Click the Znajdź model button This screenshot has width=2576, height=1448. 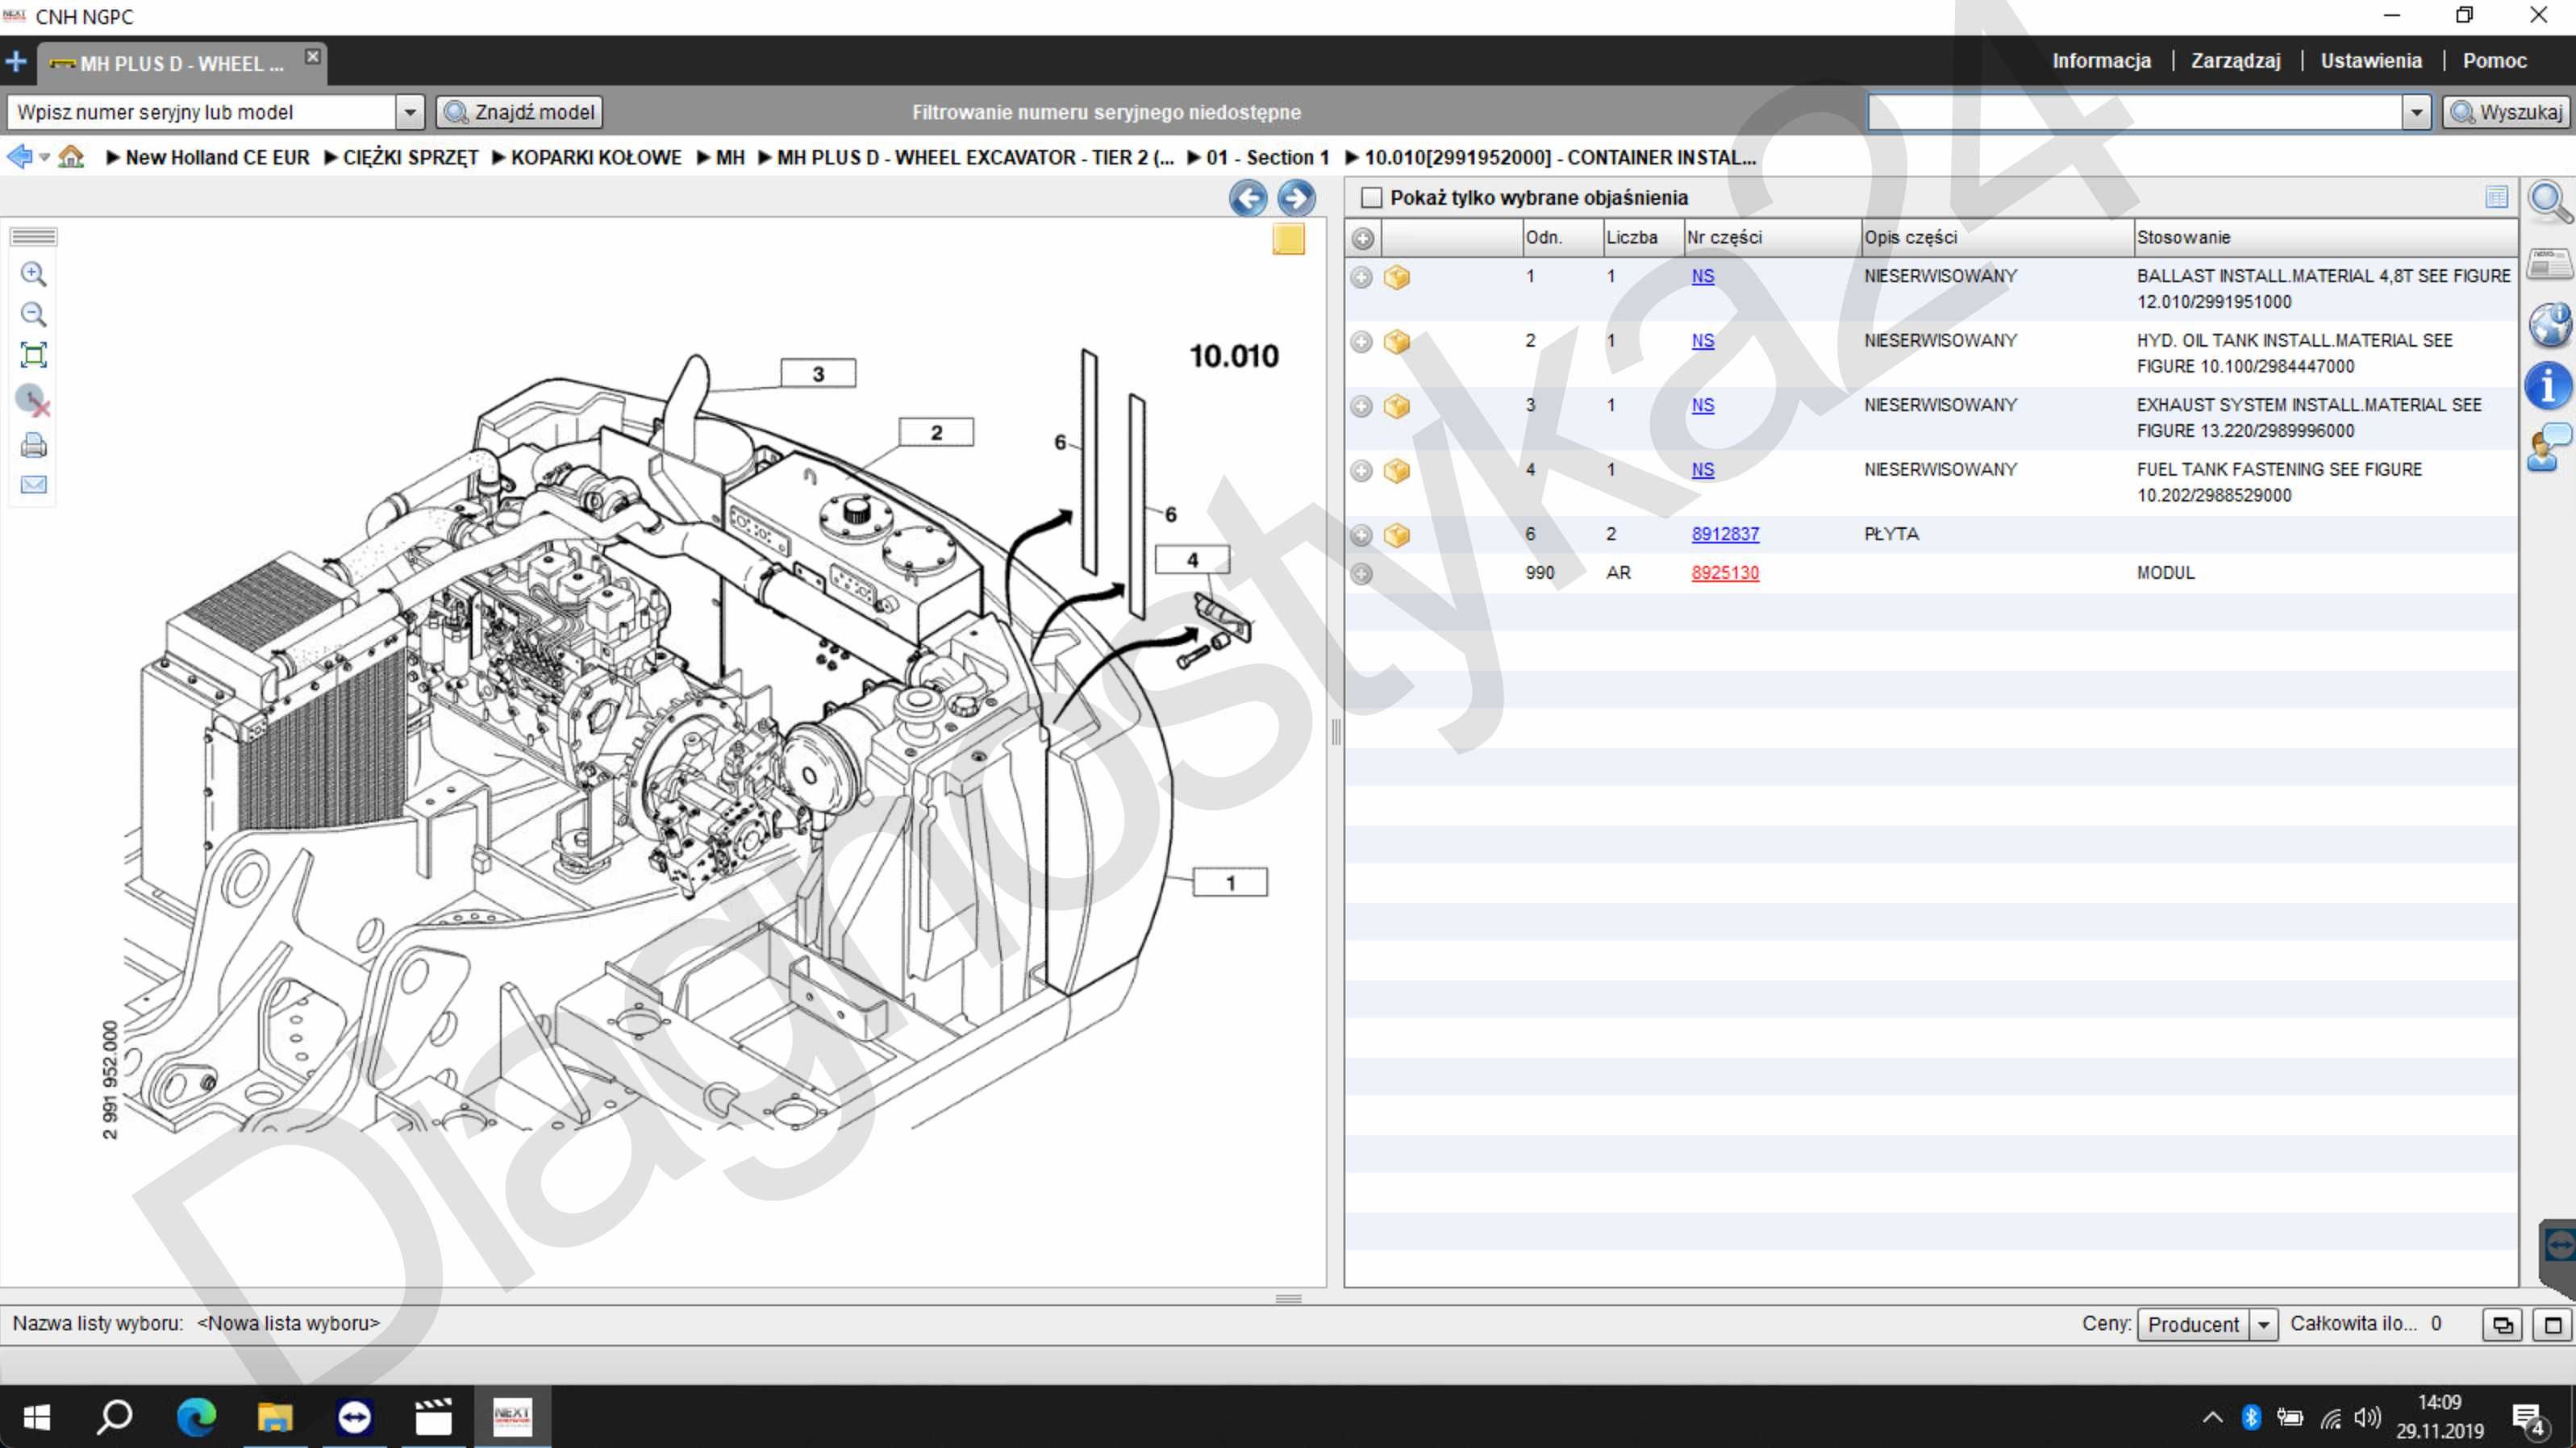(519, 112)
